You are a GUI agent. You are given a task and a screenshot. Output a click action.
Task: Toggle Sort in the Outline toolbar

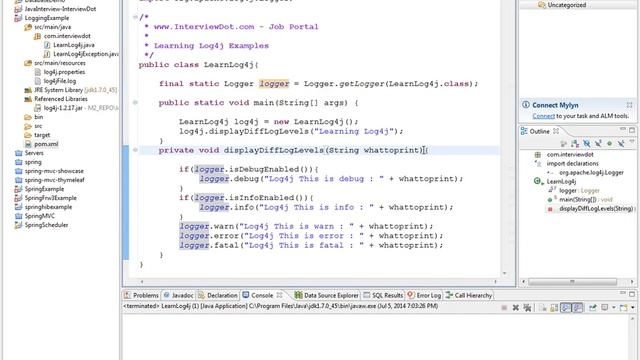(575, 144)
